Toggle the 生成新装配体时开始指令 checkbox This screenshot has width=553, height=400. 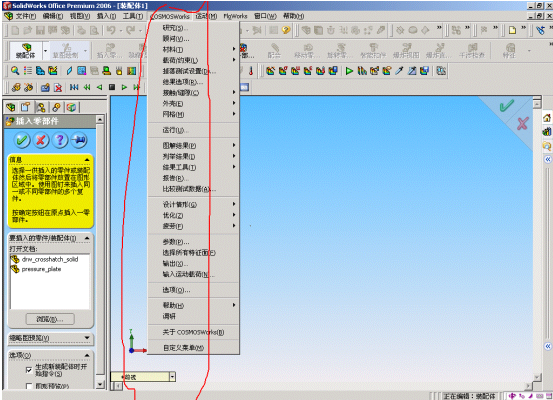[x=29, y=370]
